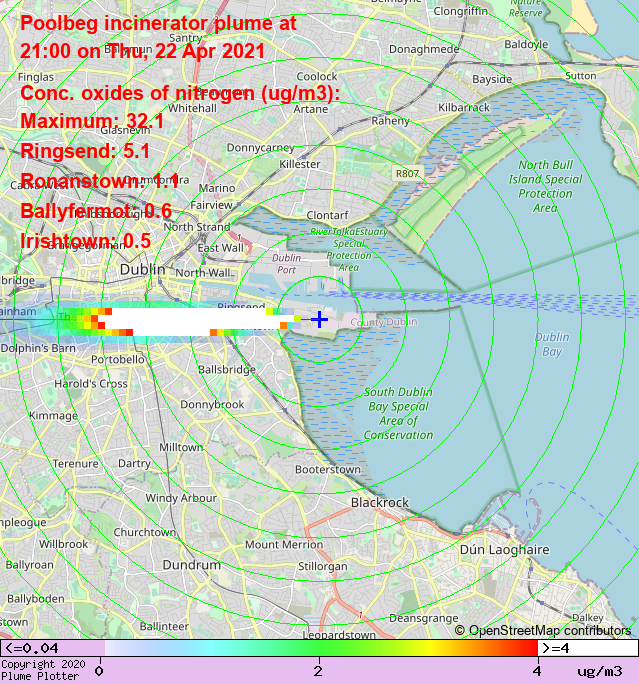
Task: Click the 'Ballyfermot: 0.6' reading
Action: pyautogui.click(x=96, y=211)
